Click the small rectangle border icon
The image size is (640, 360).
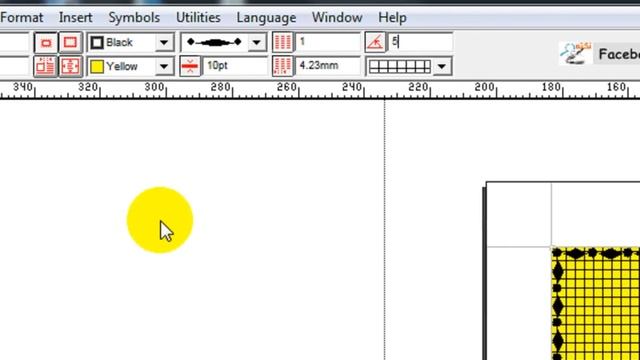[x=46, y=42]
